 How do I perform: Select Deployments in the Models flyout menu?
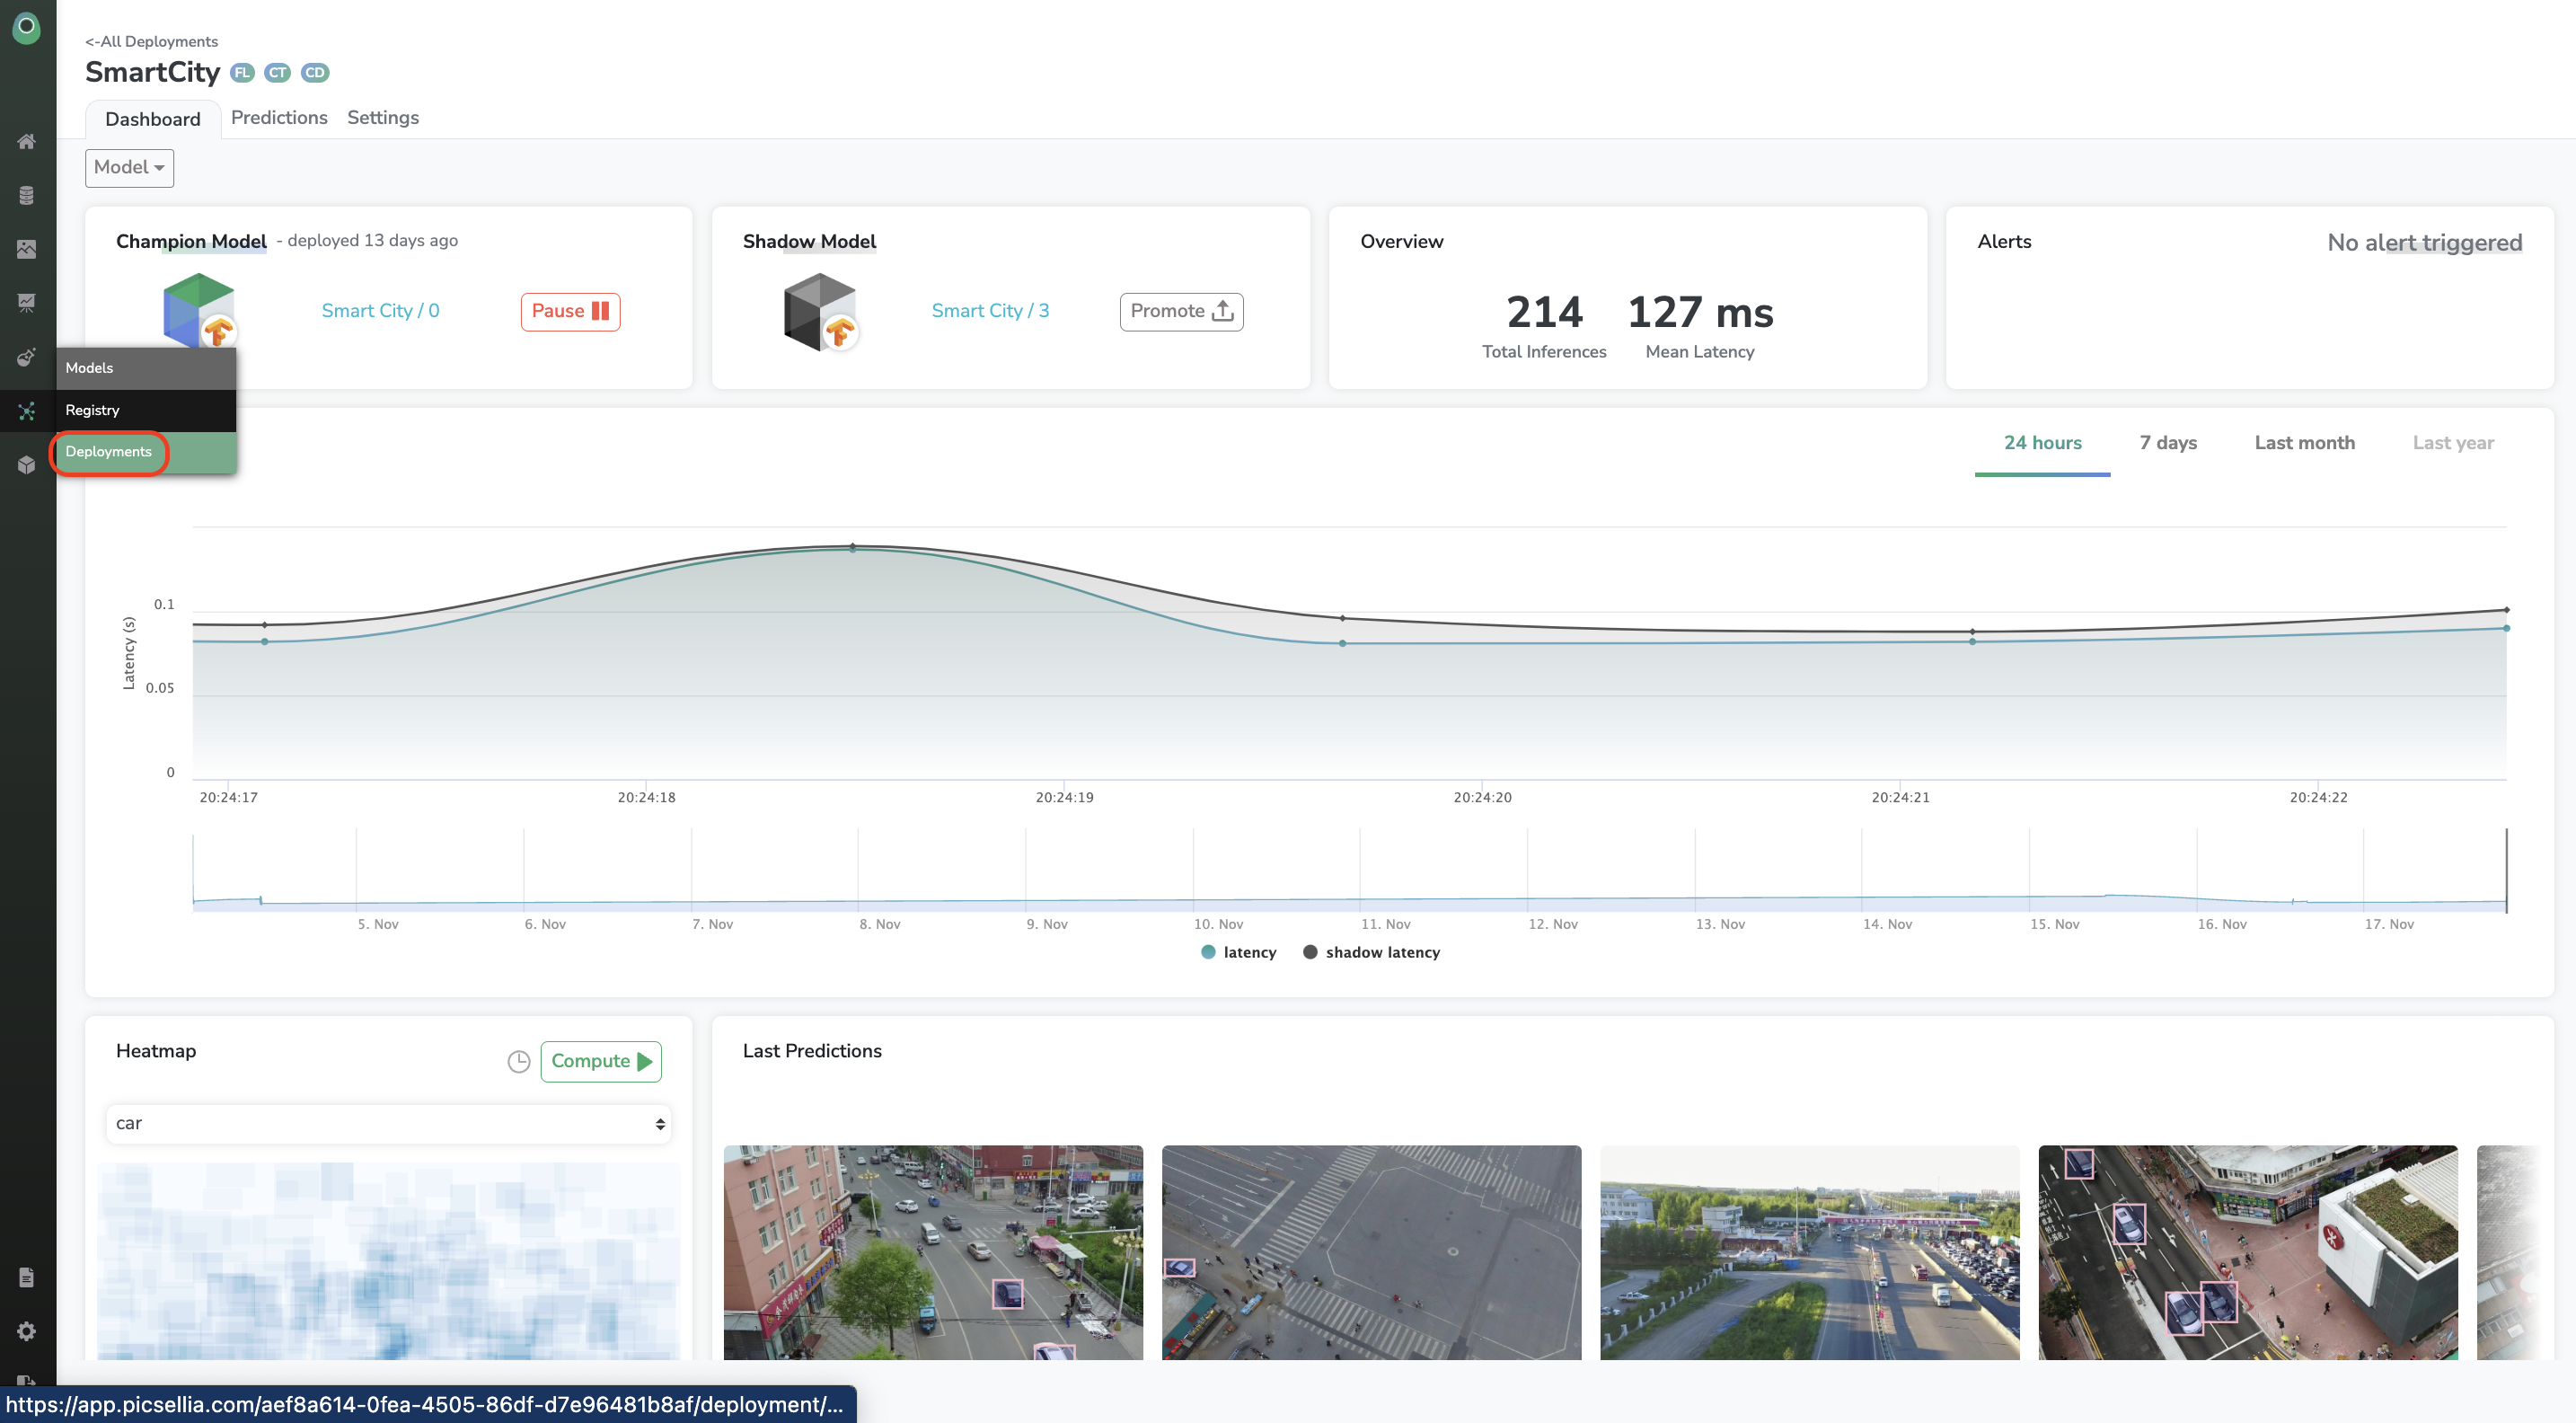(x=109, y=452)
